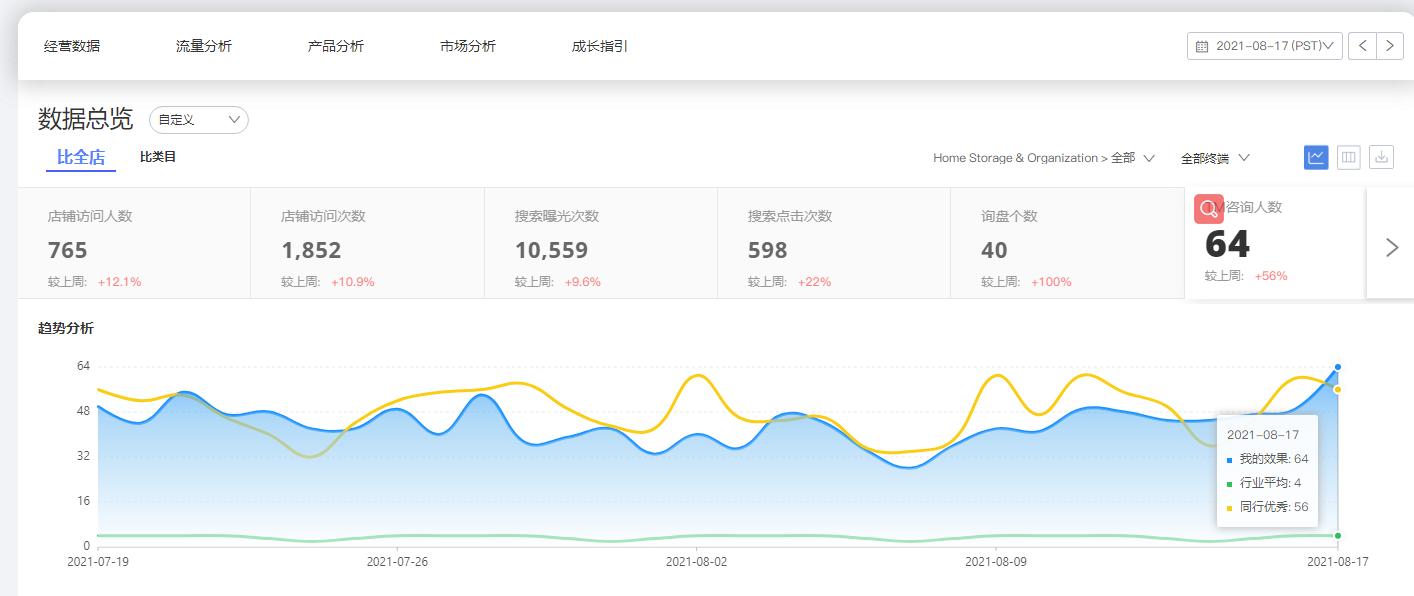The image size is (1414, 596).
Task: Toggle the 我的效果 legend entry in tooltip
Action: pos(1266,459)
